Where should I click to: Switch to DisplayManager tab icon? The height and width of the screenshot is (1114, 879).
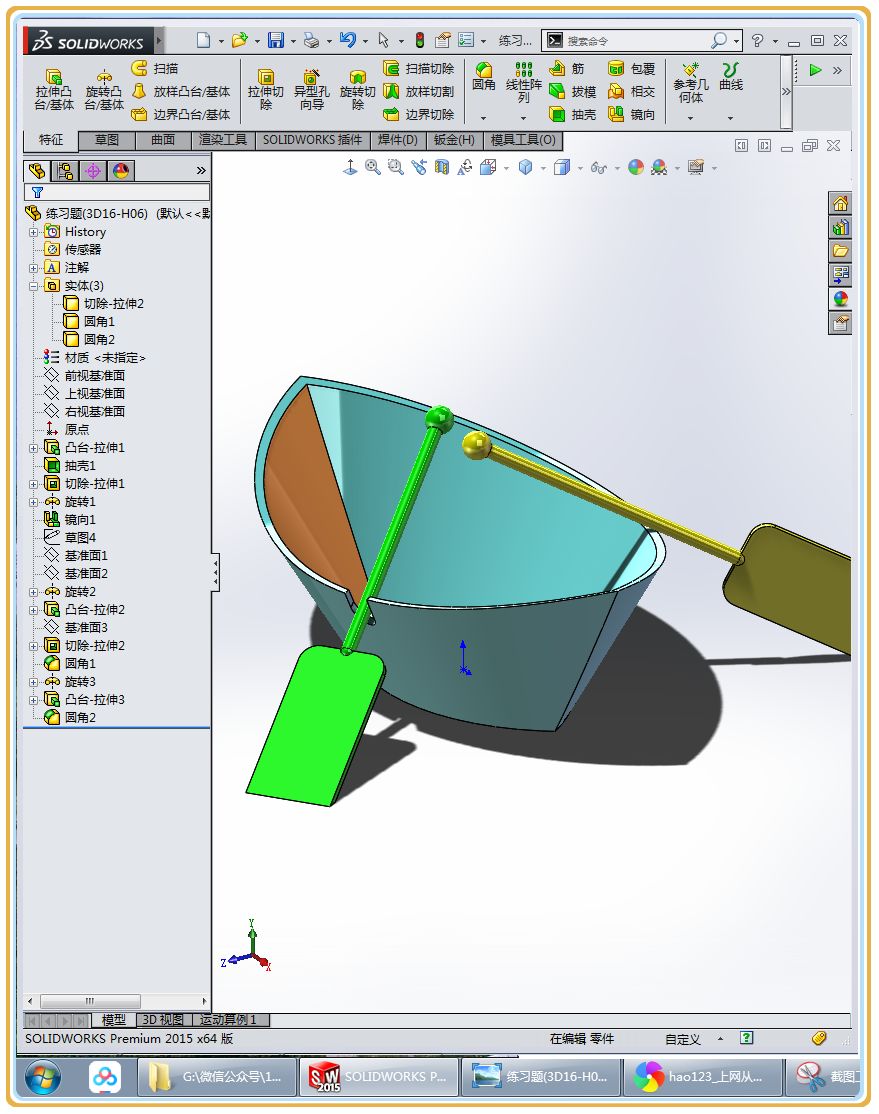coord(121,171)
